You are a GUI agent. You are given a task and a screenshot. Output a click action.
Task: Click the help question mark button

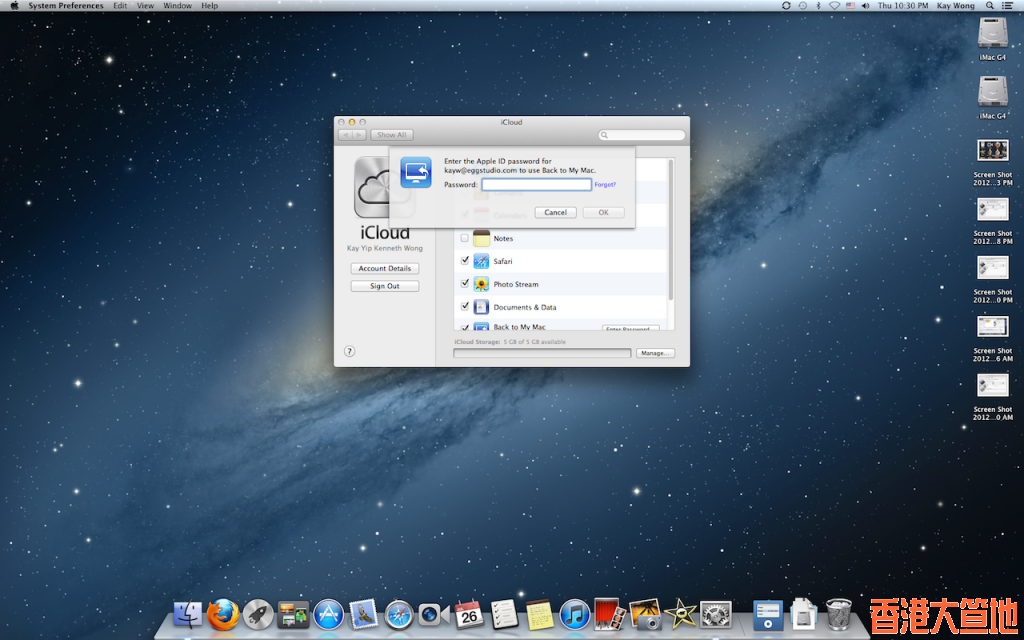pos(349,351)
